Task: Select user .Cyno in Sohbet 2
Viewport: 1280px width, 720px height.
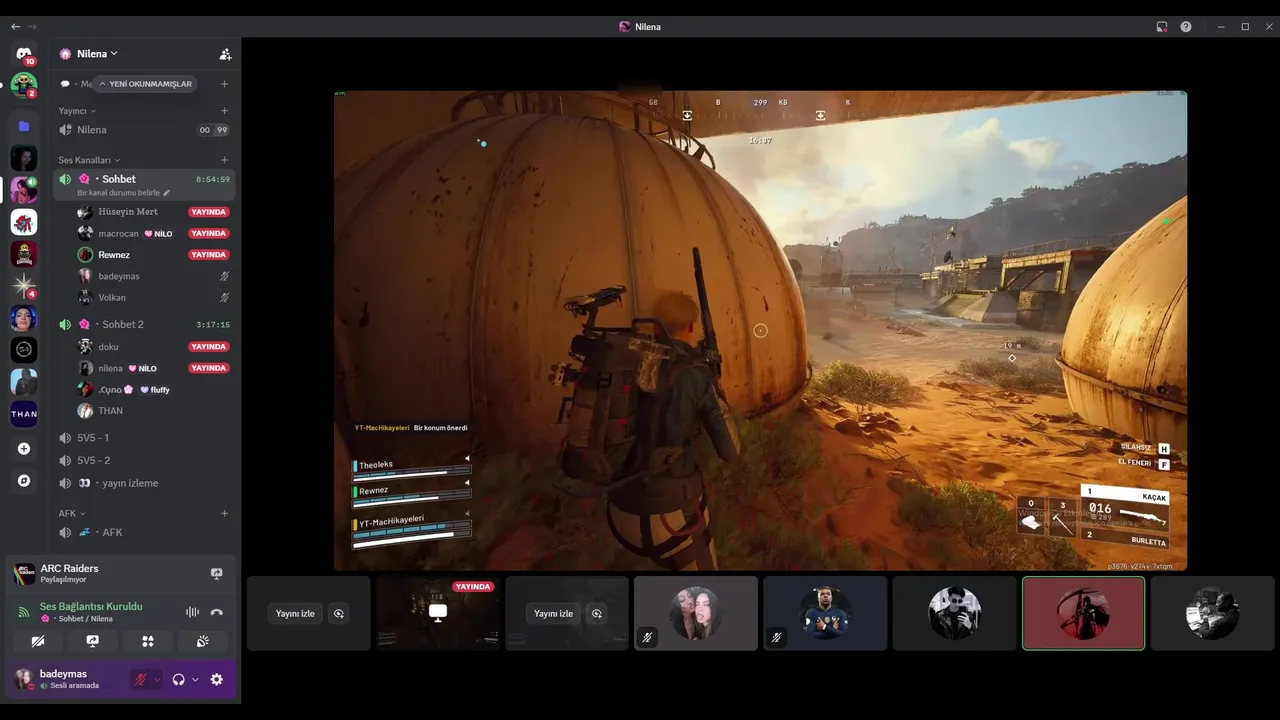Action: click(x=153, y=389)
